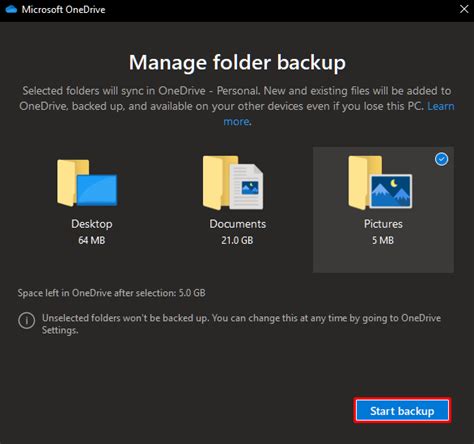Select the Desktop label text
Image resolution: width=474 pixels, height=444 pixels.
pyautogui.click(x=92, y=224)
